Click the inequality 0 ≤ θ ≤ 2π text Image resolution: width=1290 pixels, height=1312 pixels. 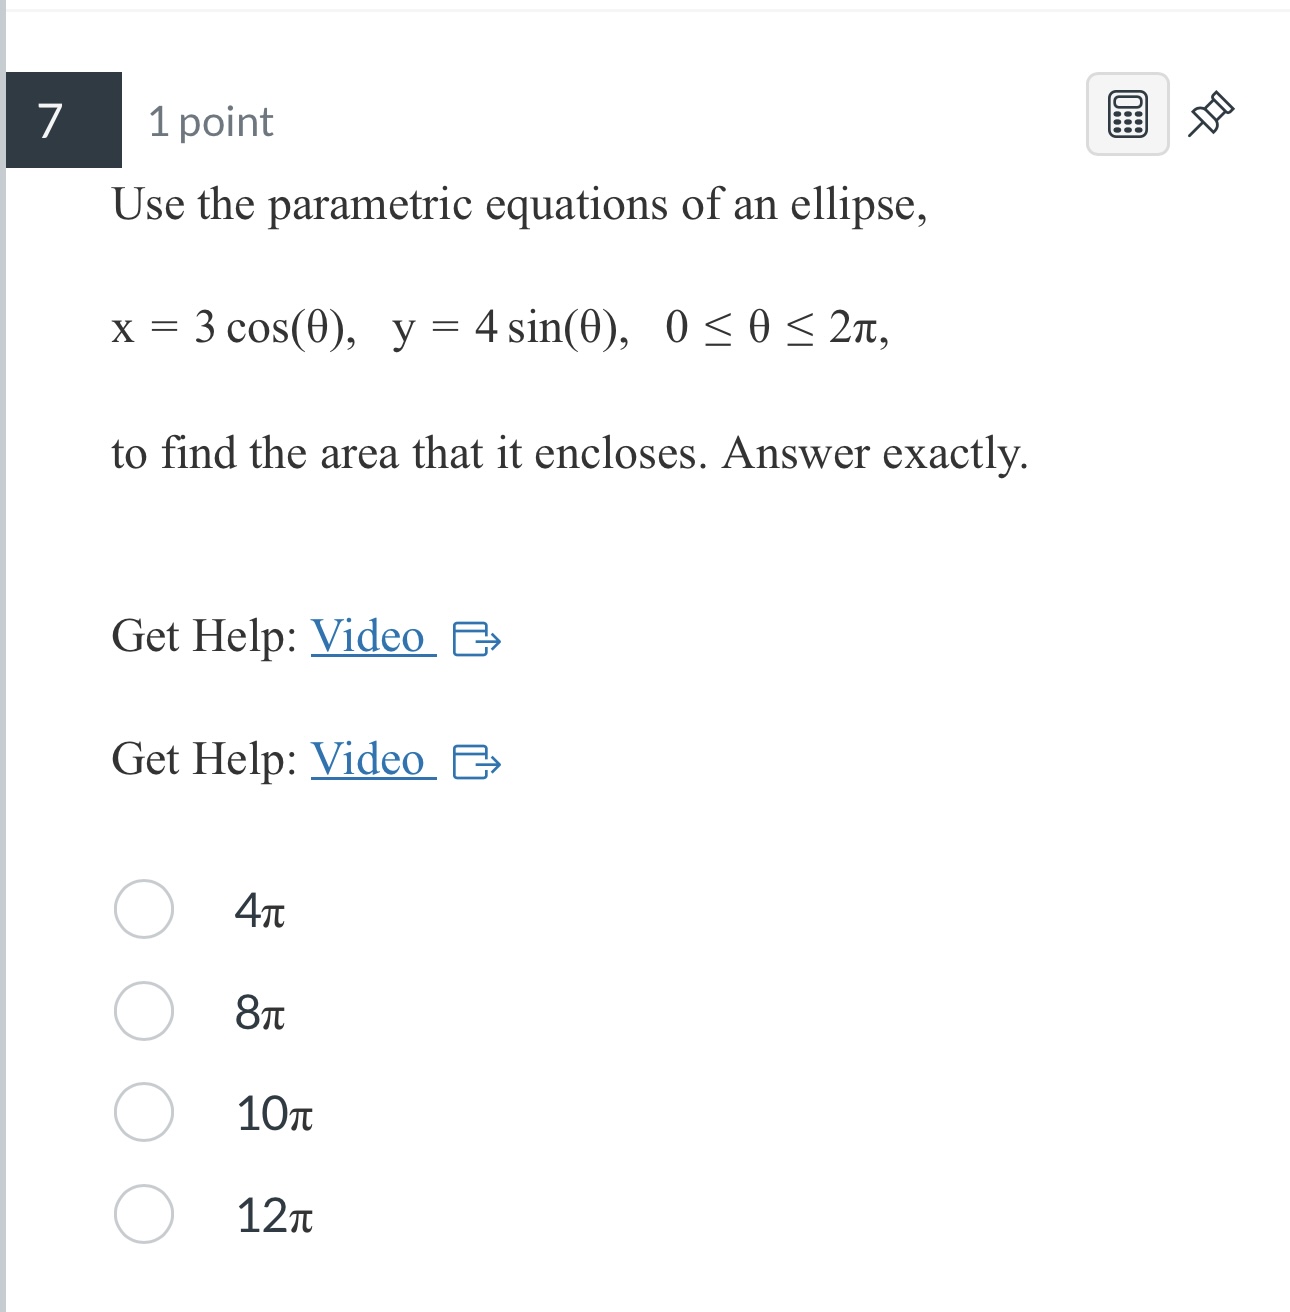[778, 328]
